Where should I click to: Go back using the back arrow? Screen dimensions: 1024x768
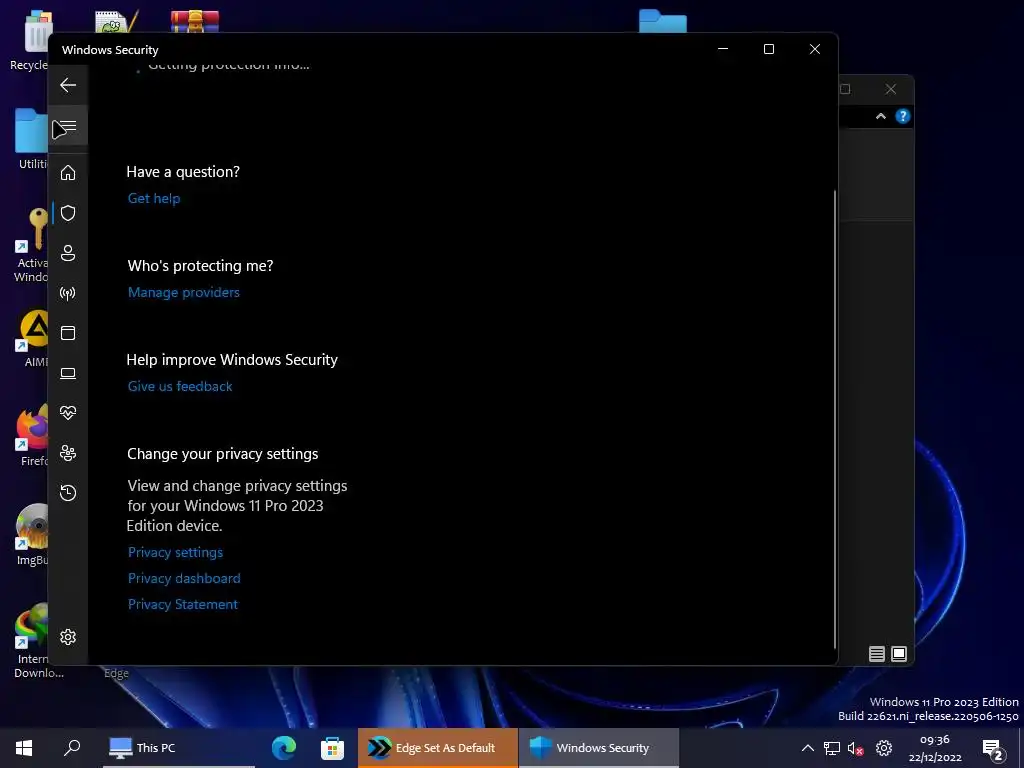pos(68,85)
